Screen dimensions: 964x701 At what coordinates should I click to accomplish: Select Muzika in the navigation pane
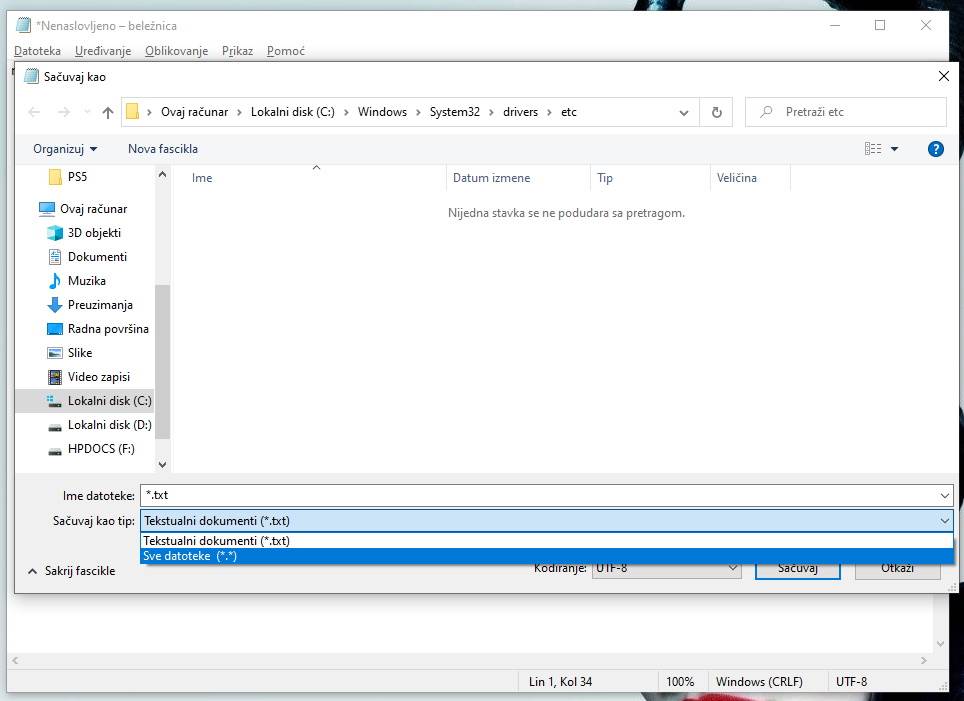86,281
